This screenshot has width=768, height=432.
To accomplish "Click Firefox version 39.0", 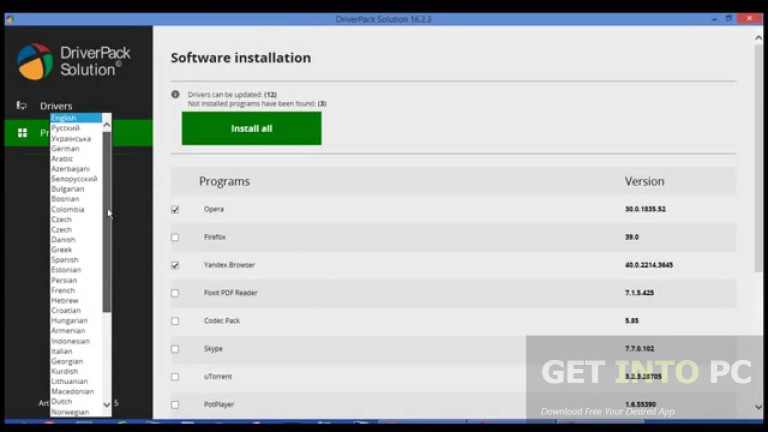I will tap(632, 237).
